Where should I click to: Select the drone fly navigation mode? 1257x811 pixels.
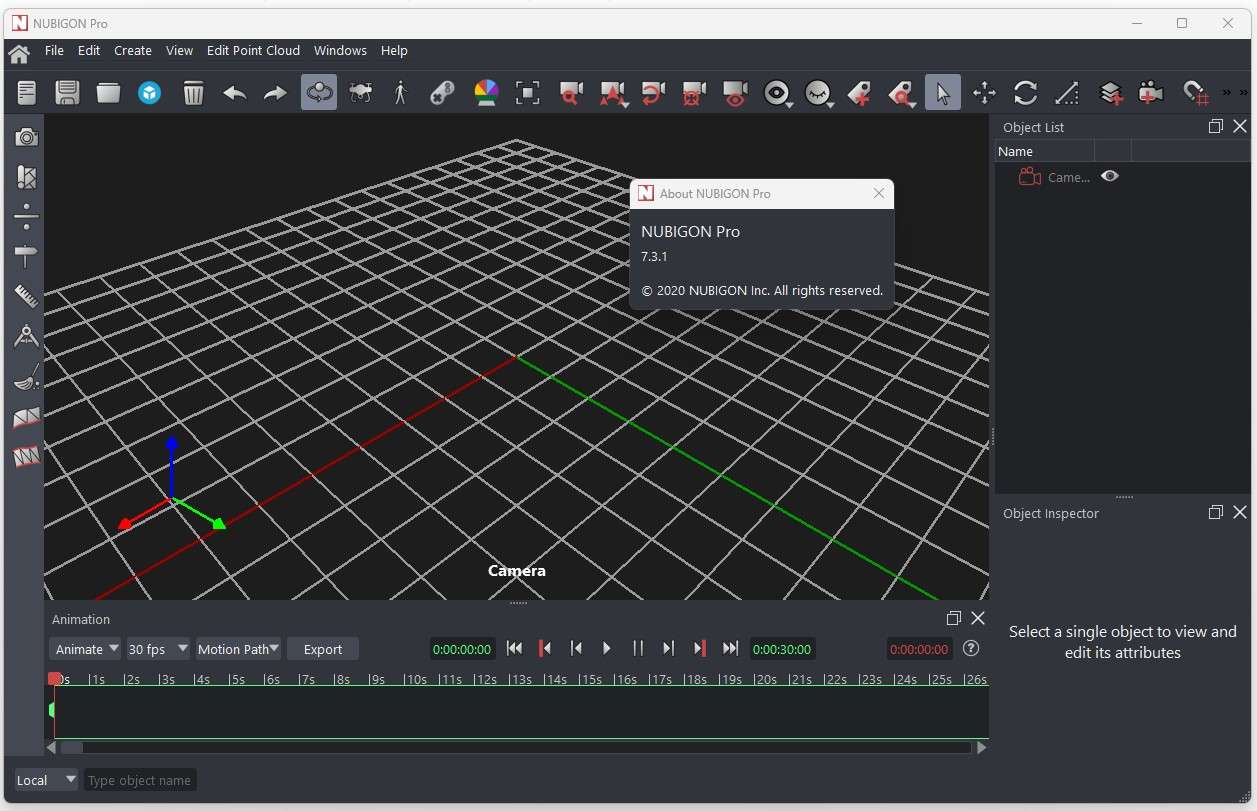(x=360, y=93)
